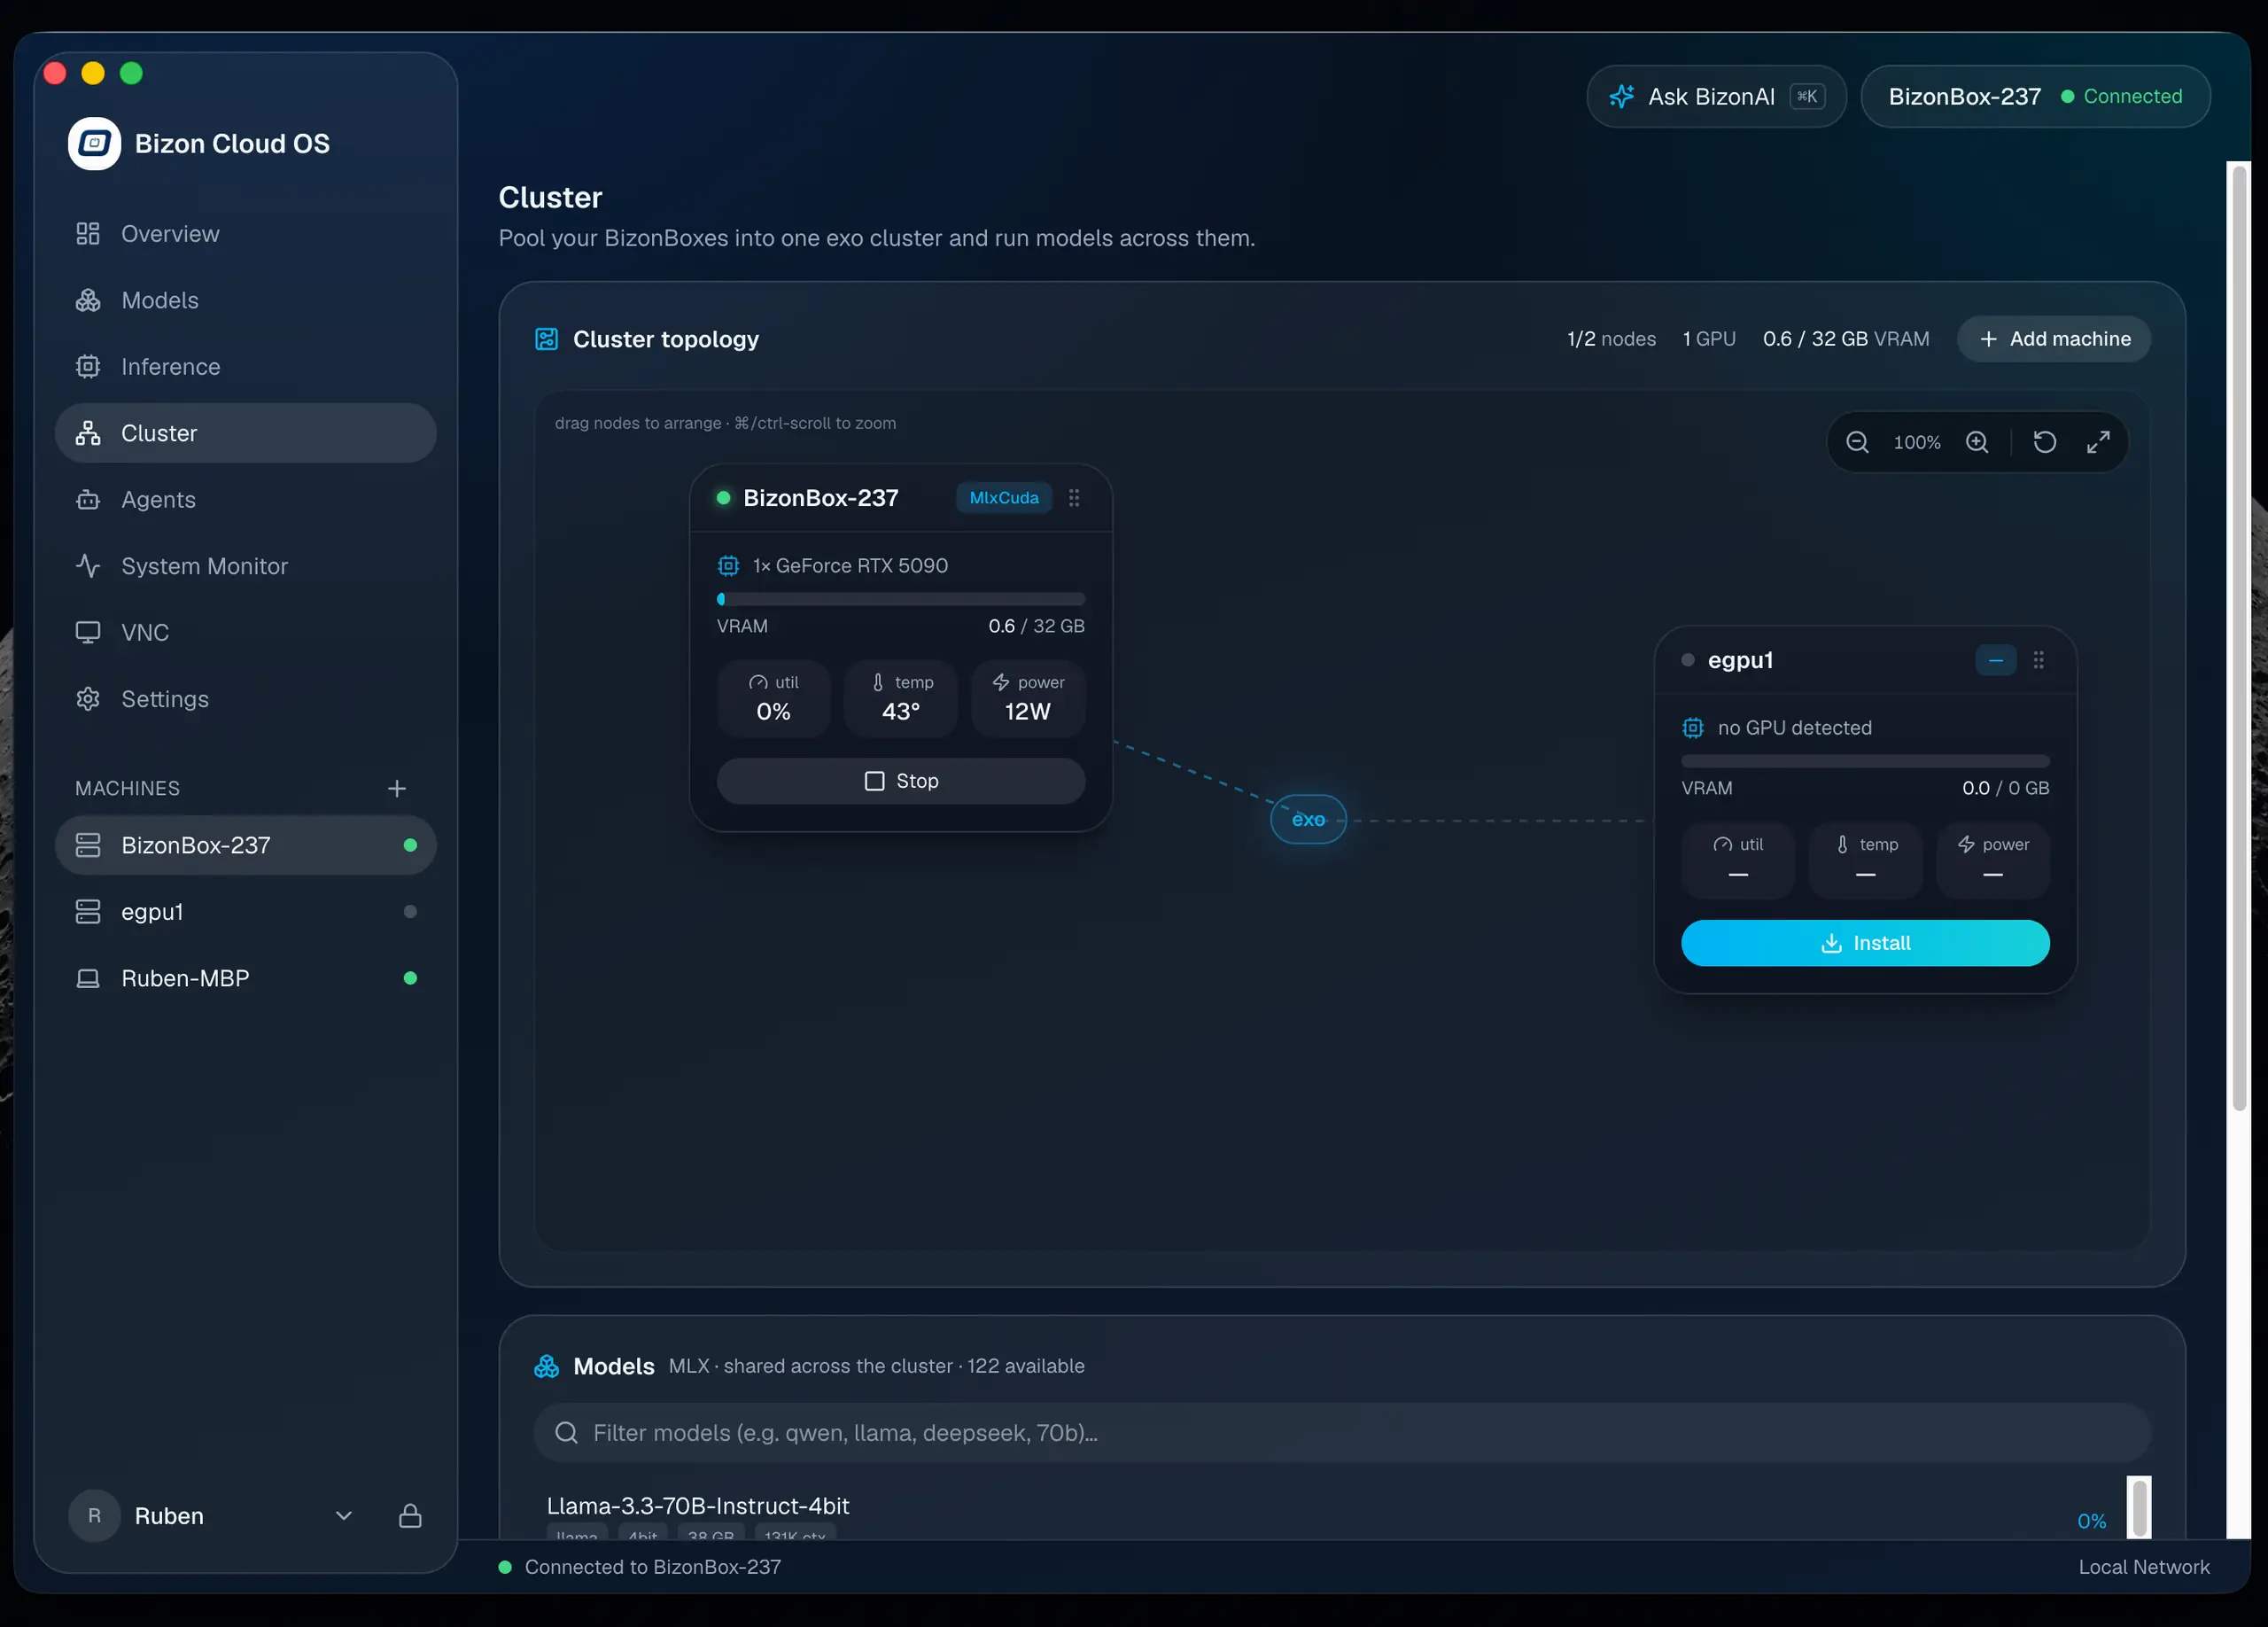
Task: Click the lock icon next to Ruben
Action: (x=410, y=1516)
